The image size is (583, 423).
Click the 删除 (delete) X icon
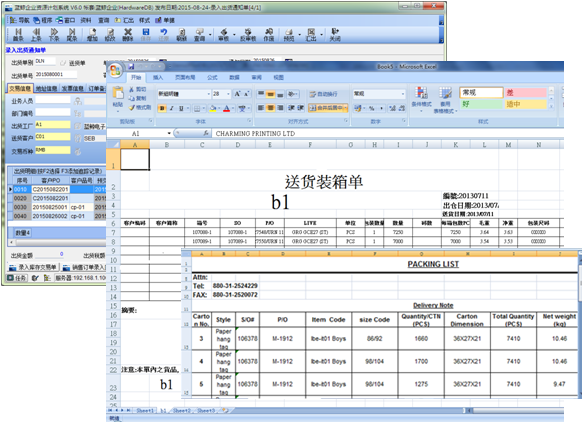coord(128,35)
